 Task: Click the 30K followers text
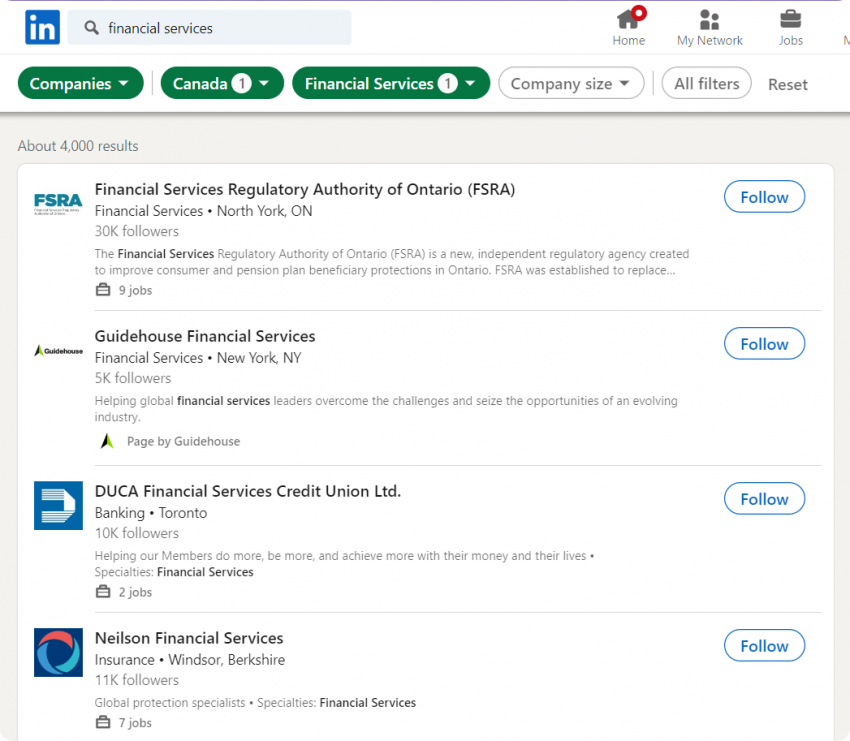pyautogui.click(x=137, y=231)
